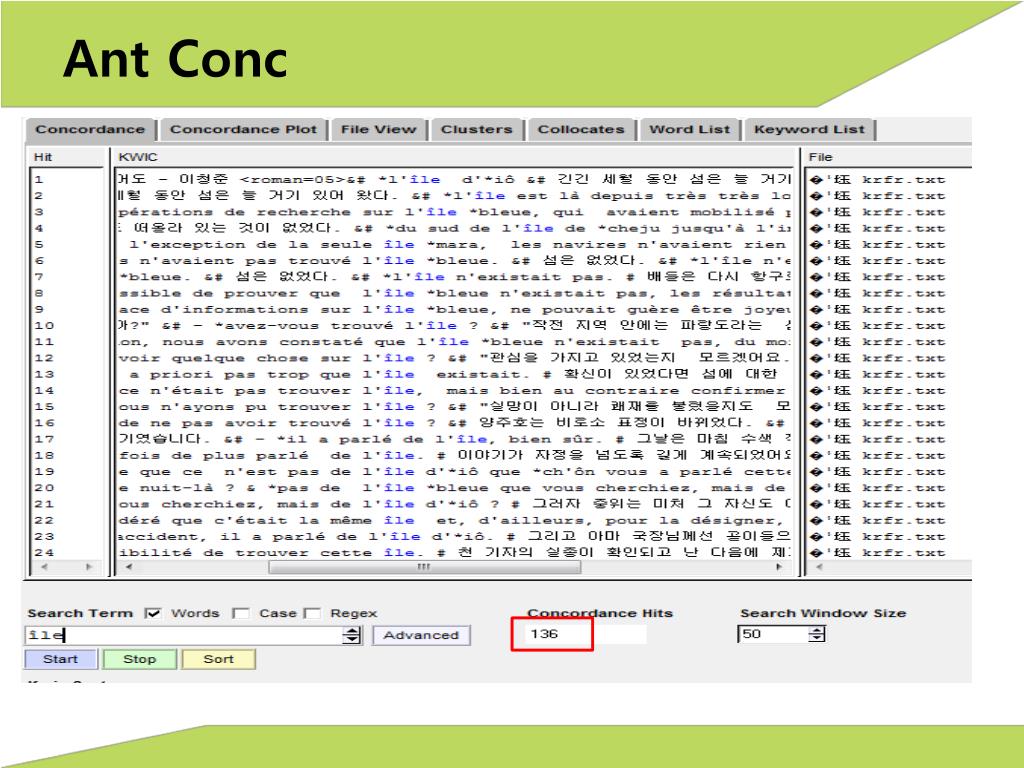Open the File View tab
Viewport: 1024px width, 768px height.
click(378, 129)
